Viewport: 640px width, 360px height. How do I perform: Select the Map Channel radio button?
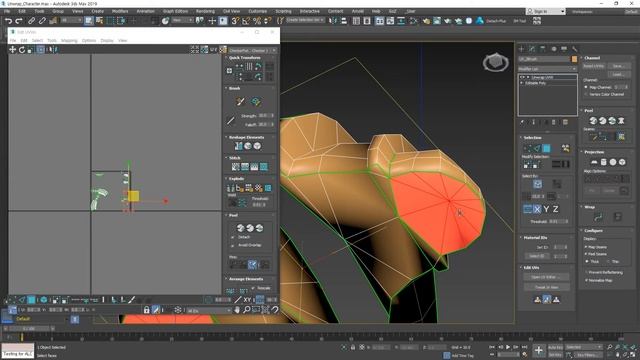pos(586,87)
